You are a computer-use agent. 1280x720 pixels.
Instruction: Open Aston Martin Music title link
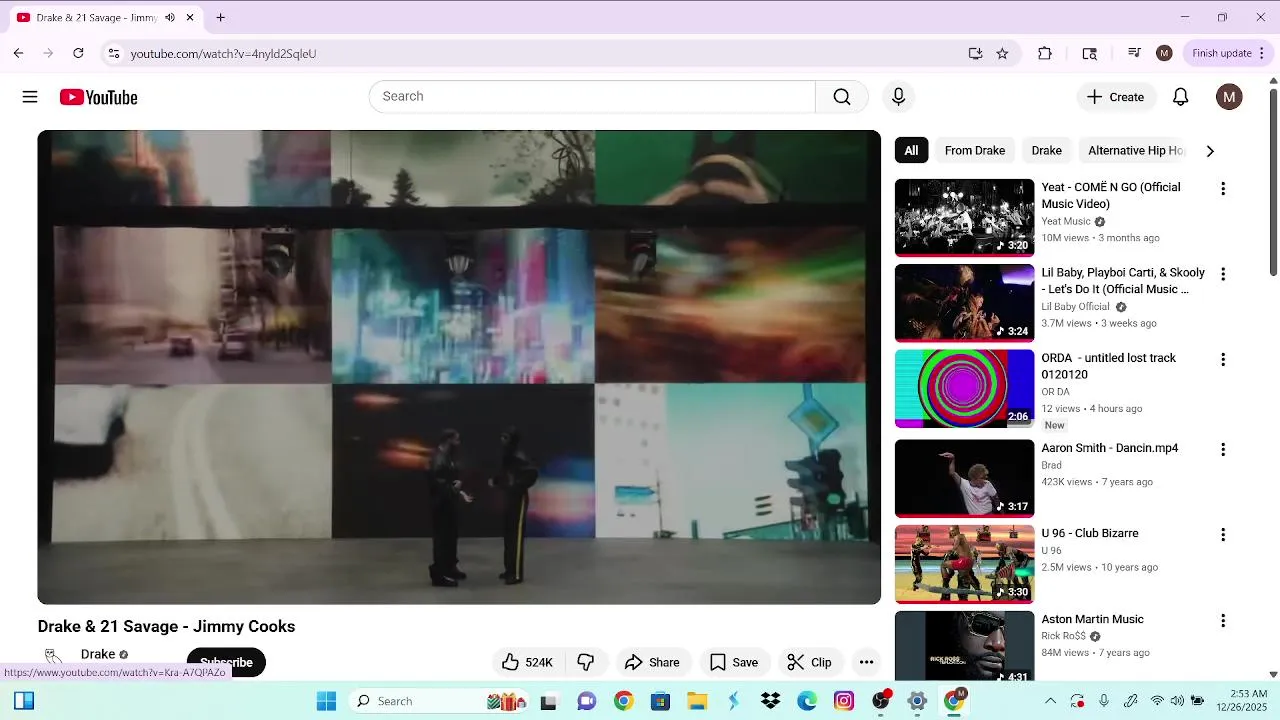pos(1092,619)
